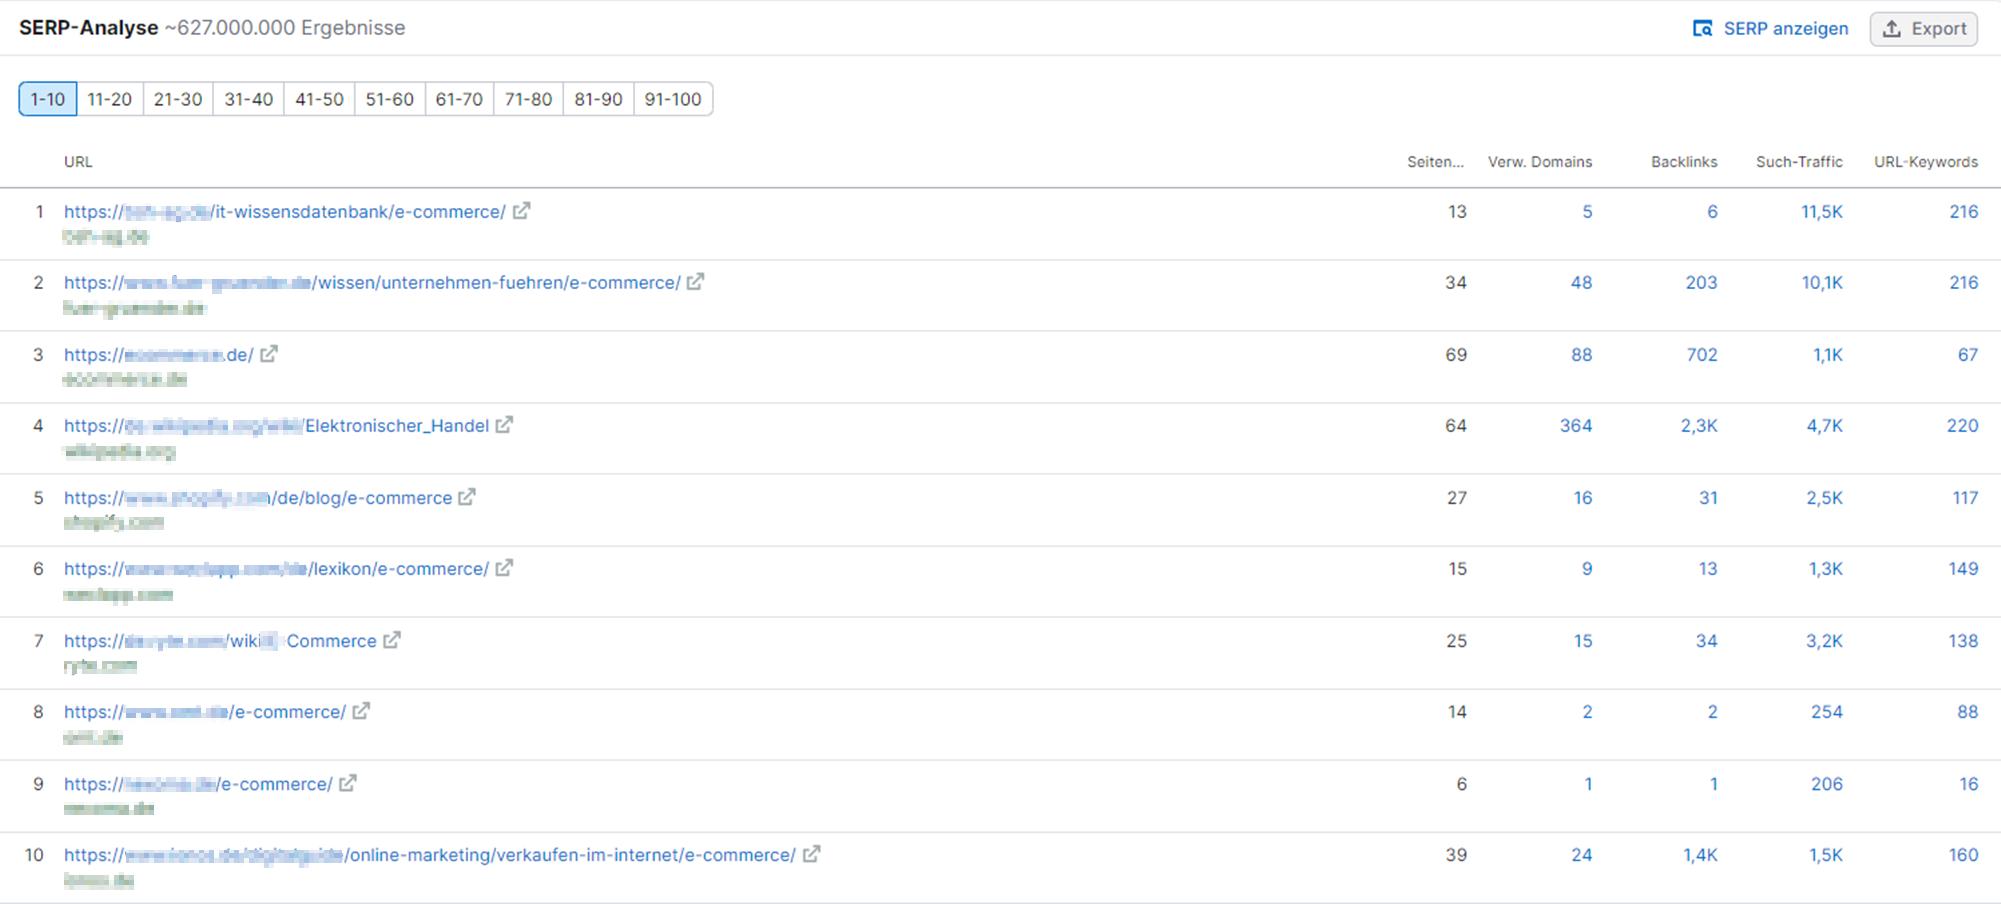Screen dimensions: 2001x904
Task: Select results page 21-30
Action: pyautogui.click(x=178, y=99)
